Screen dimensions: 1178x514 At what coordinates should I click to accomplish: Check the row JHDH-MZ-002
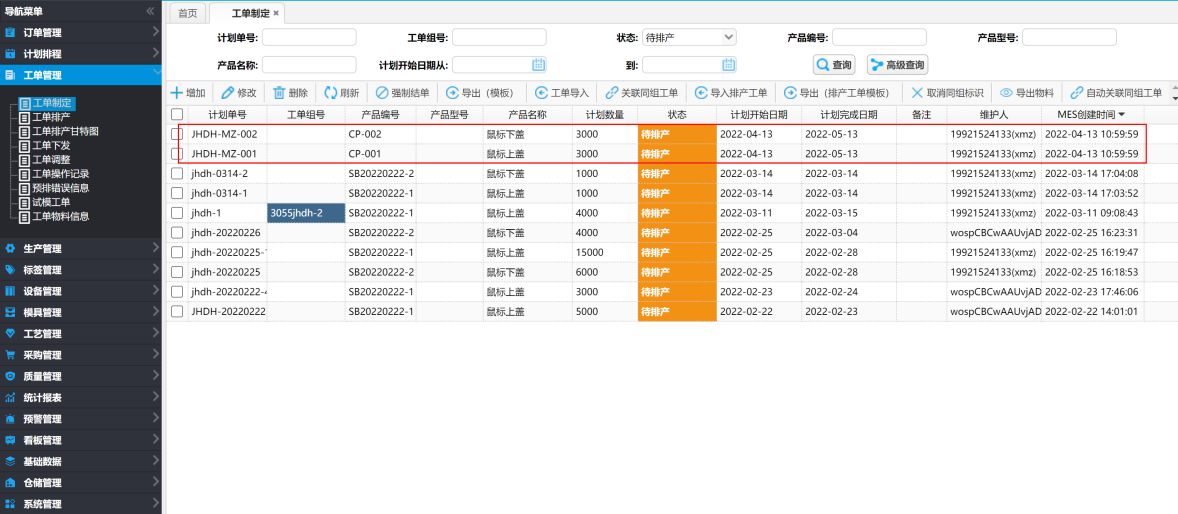177,134
